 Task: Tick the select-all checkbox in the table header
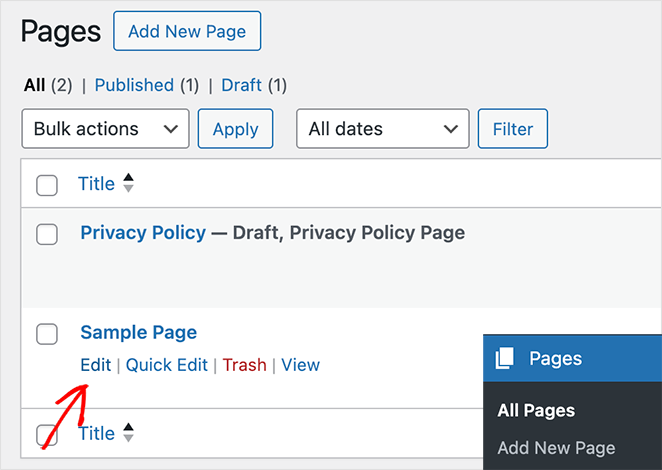click(47, 185)
